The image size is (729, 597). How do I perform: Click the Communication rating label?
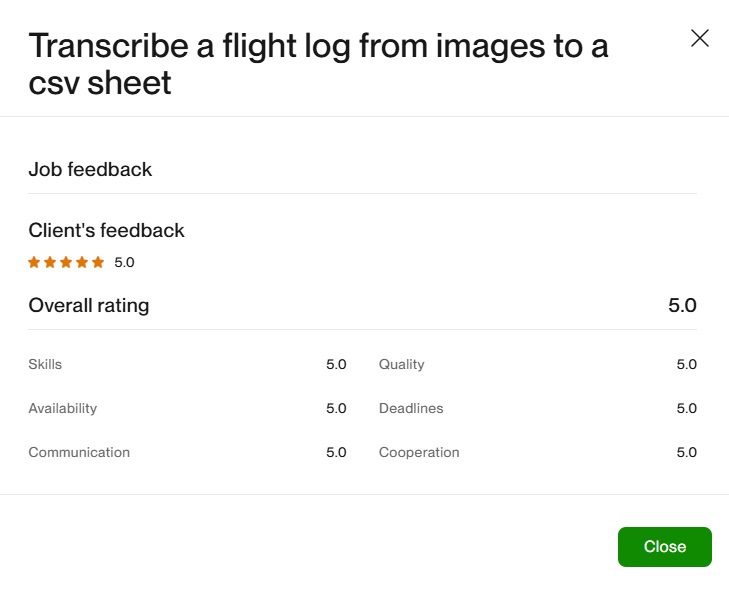79,452
